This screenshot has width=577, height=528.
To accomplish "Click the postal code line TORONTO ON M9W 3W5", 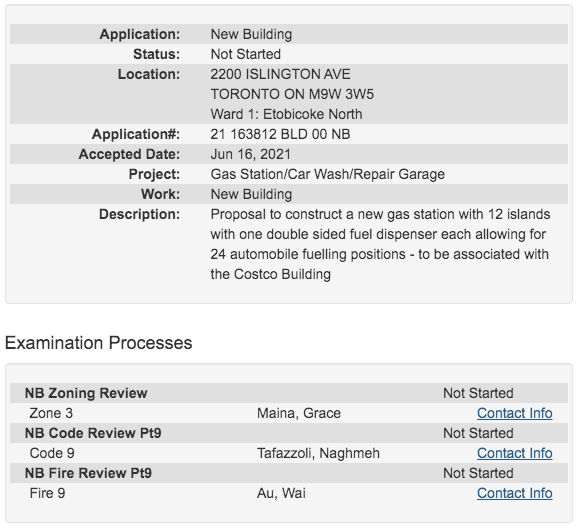I will pos(292,94).
